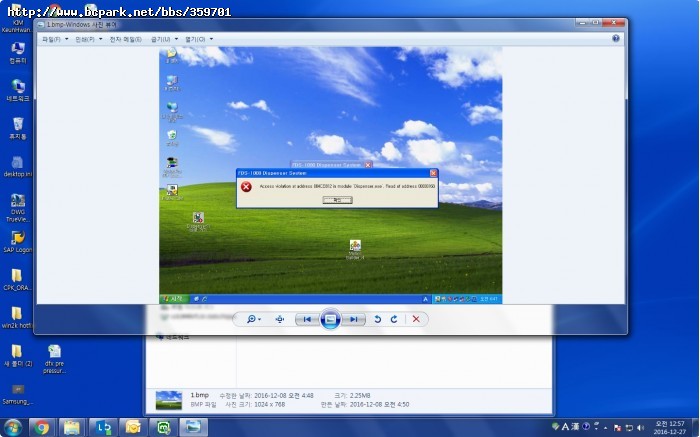The image size is (700, 437).
Task: Open the 파일(F) menu dropdown
Action: [x=55, y=39]
